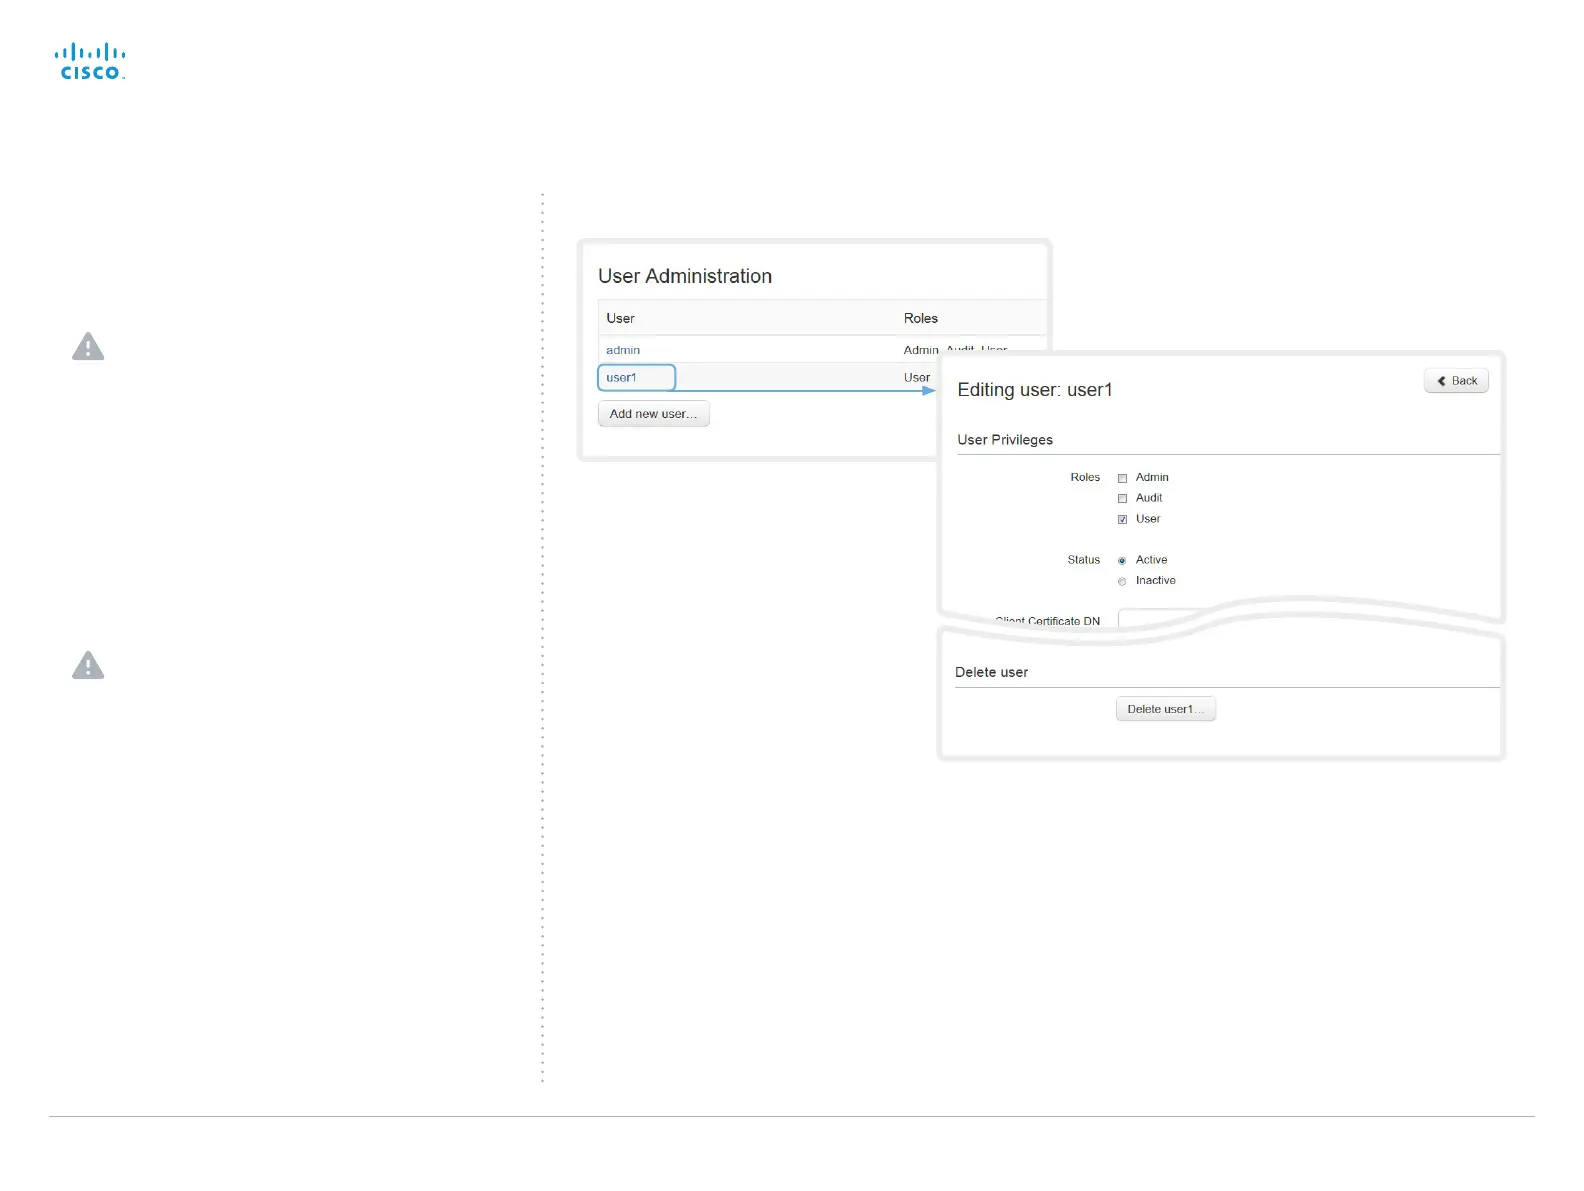Click the User Privileges section title
The image size is (1584, 1191).
[x=1005, y=440]
